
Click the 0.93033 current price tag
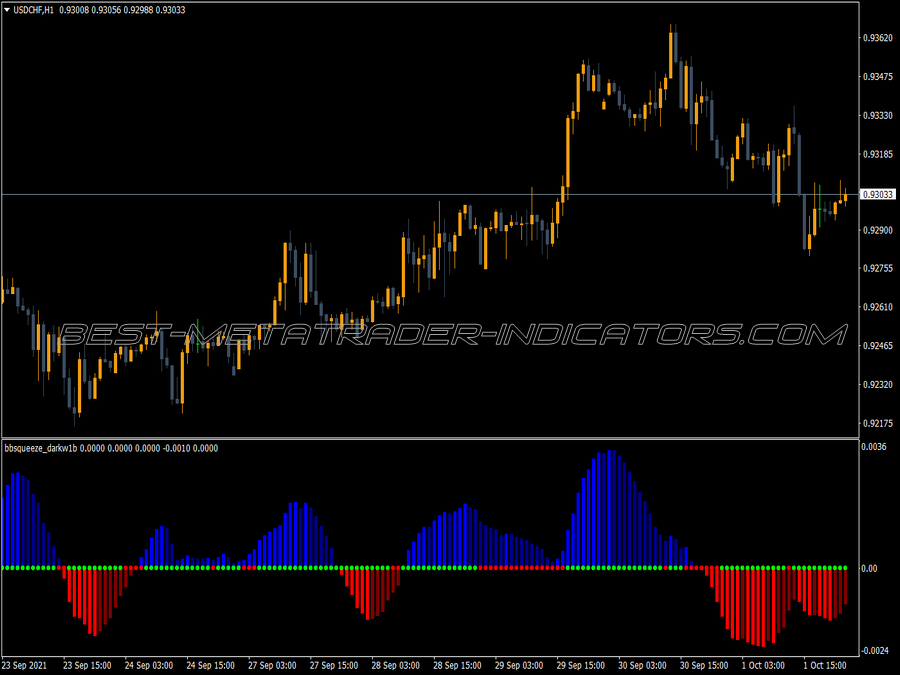click(x=878, y=195)
